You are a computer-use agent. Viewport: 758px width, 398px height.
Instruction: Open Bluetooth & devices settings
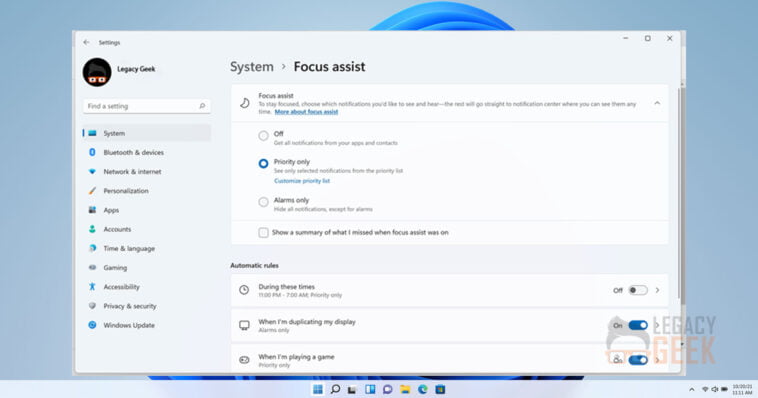147,152
